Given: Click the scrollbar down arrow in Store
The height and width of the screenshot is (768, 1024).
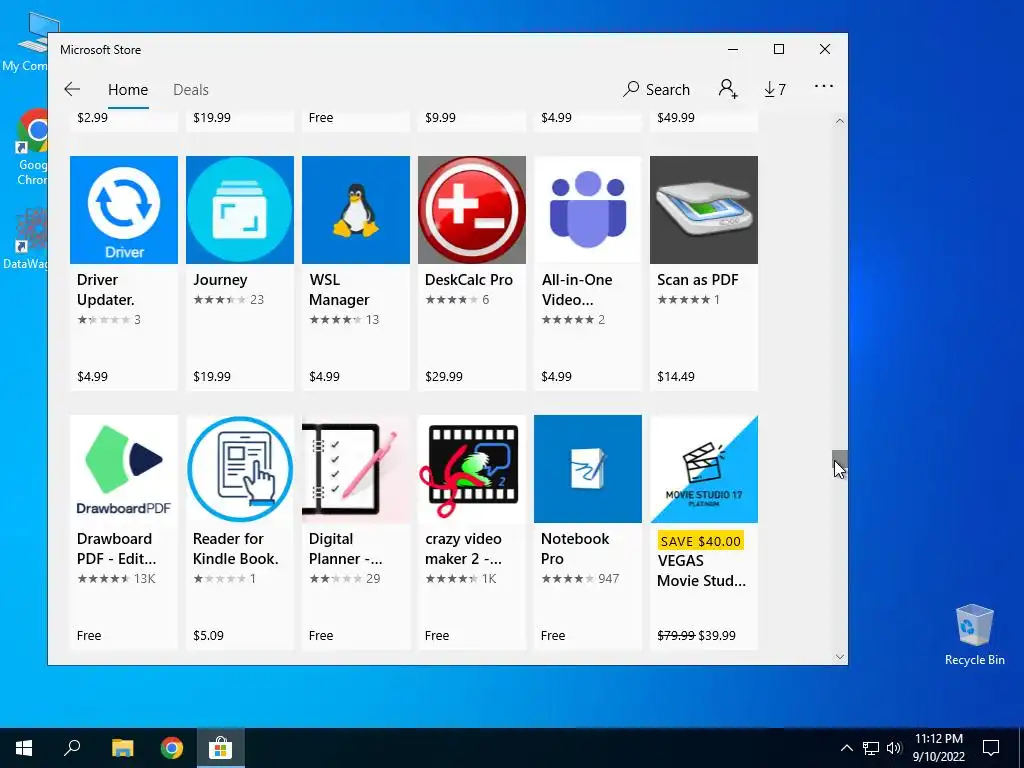Looking at the screenshot, I should [x=840, y=657].
